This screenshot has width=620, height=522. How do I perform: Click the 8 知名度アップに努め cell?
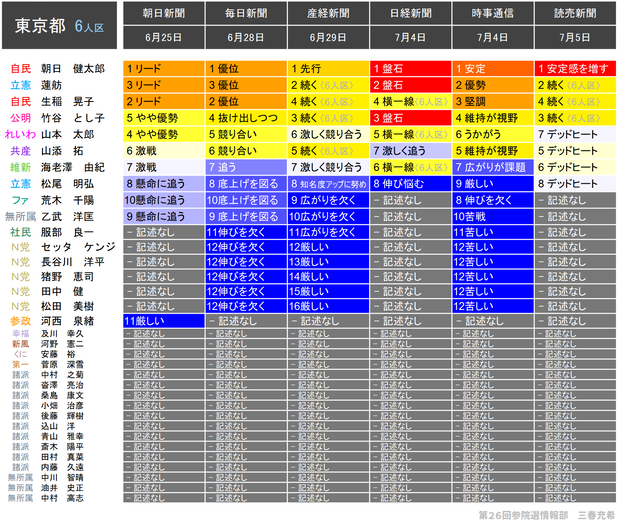tap(328, 184)
